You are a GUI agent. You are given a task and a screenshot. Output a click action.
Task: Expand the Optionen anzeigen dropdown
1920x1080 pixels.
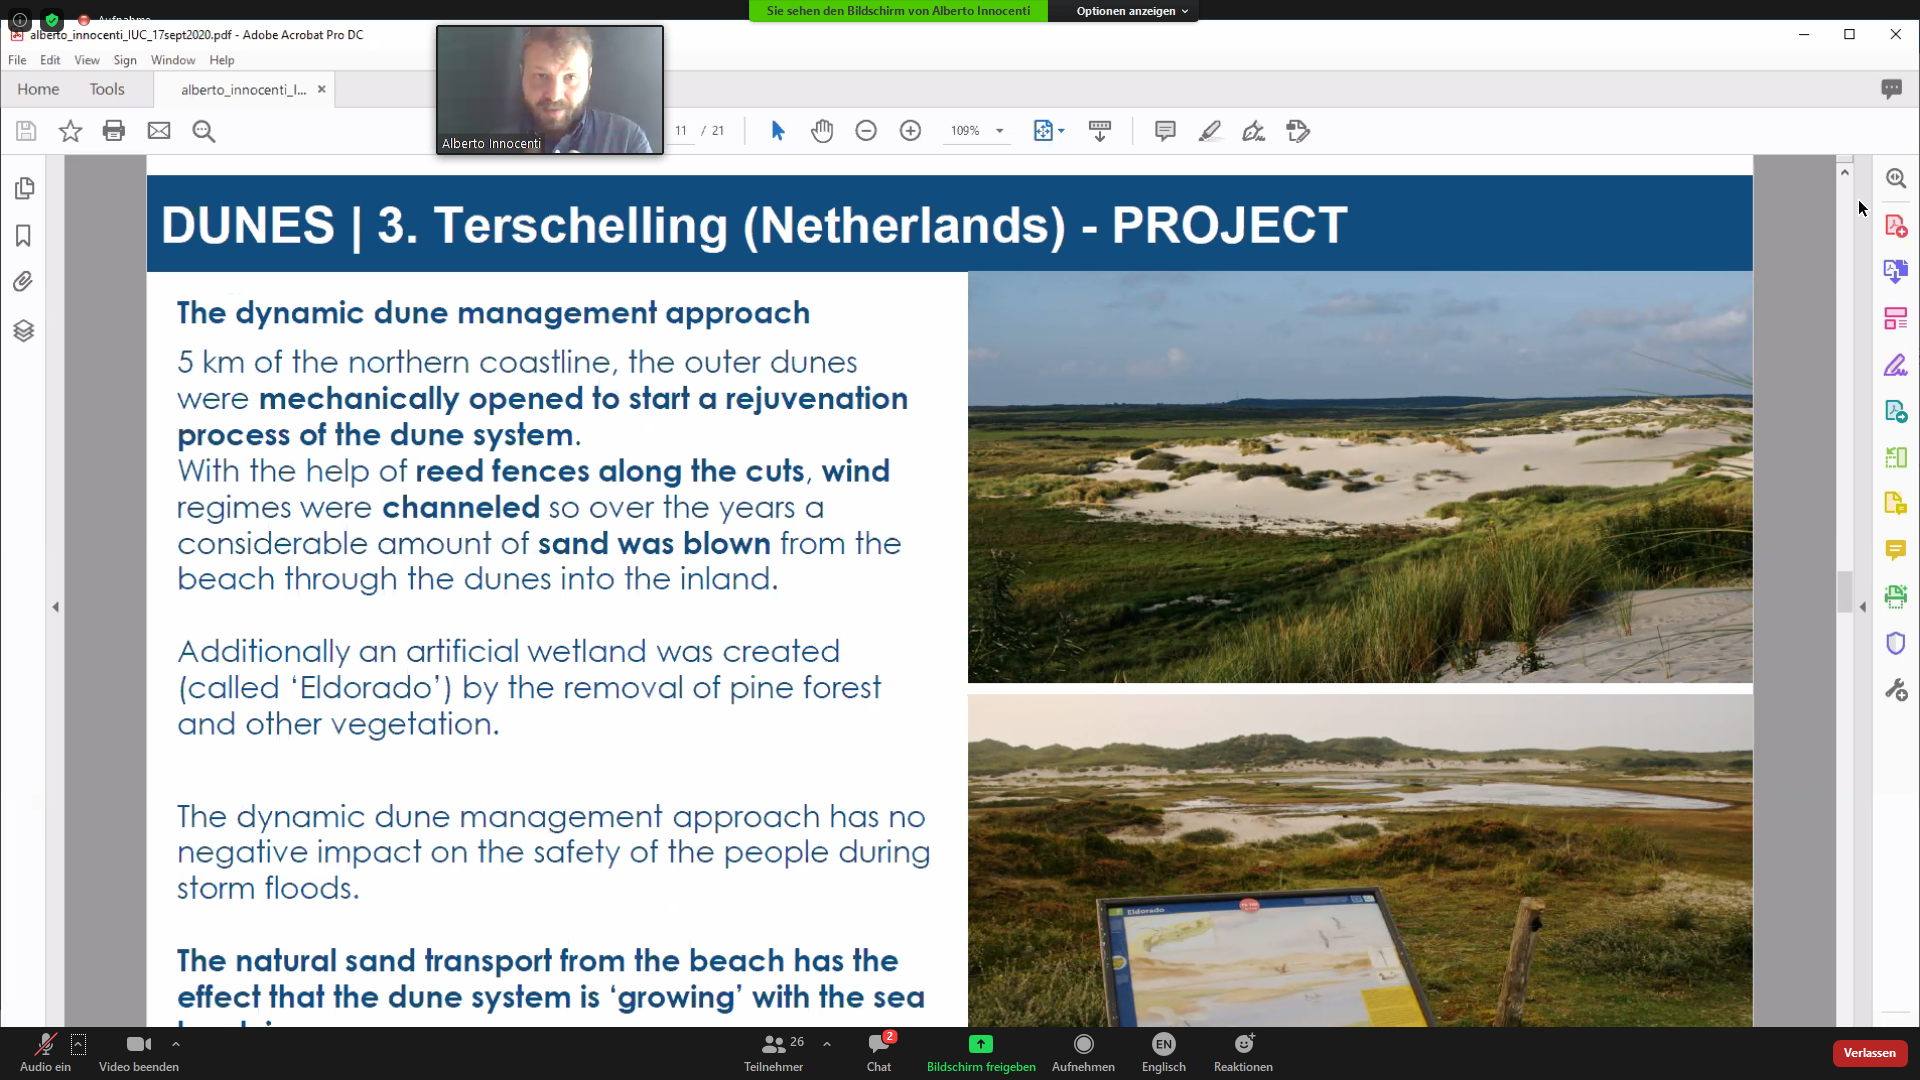pyautogui.click(x=1132, y=11)
